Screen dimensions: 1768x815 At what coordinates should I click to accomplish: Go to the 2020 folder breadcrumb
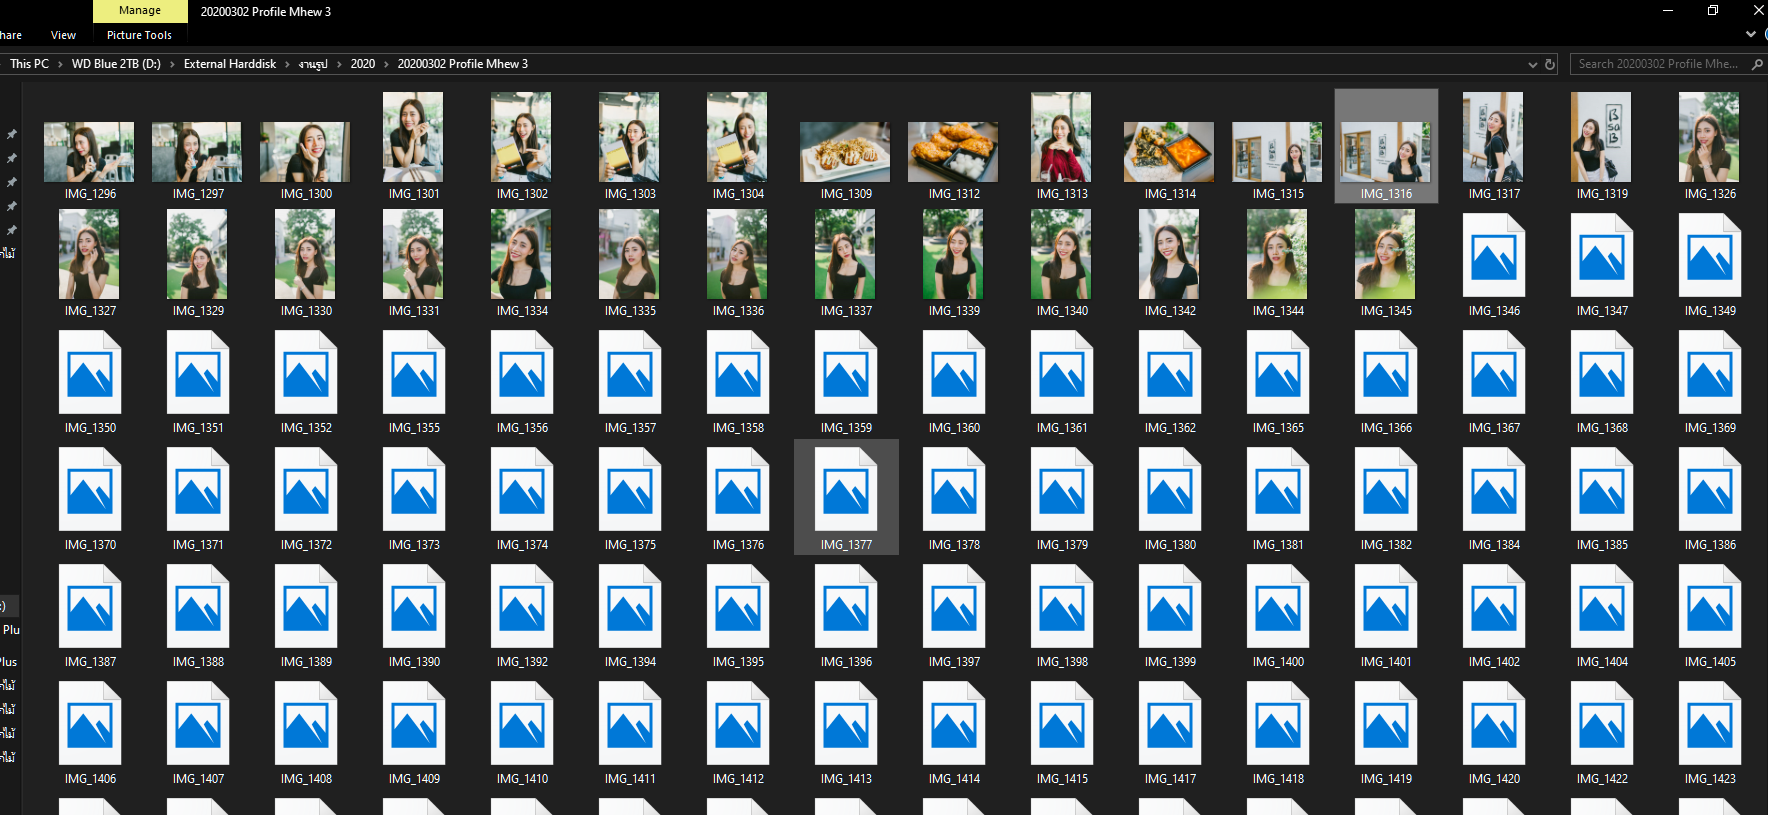[362, 64]
